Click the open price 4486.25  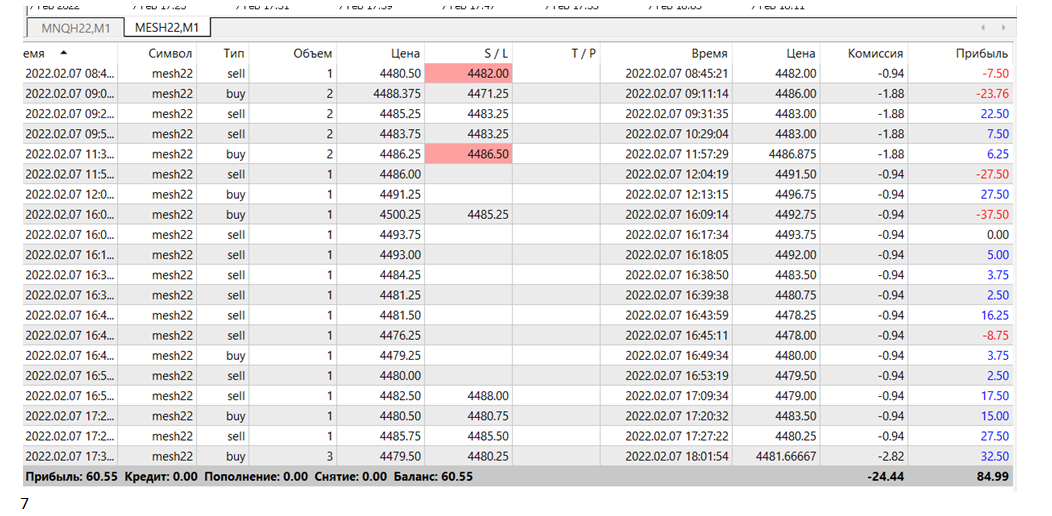click(x=400, y=154)
